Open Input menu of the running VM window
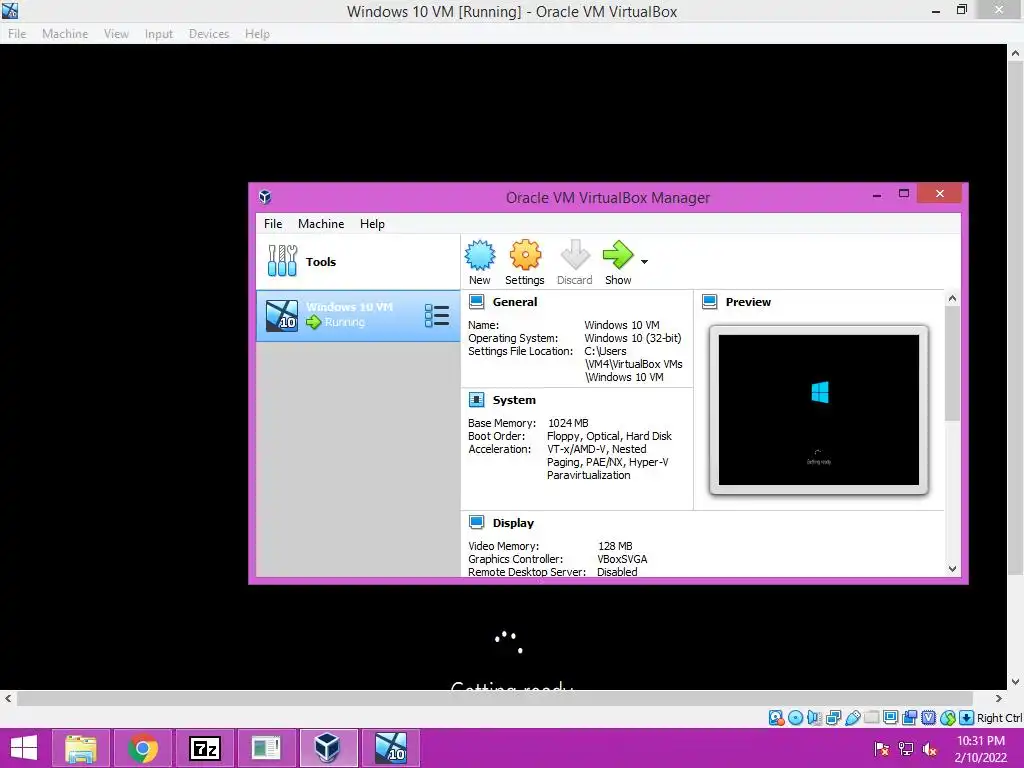This screenshot has width=1024, height=768. (x=159, y=33)
